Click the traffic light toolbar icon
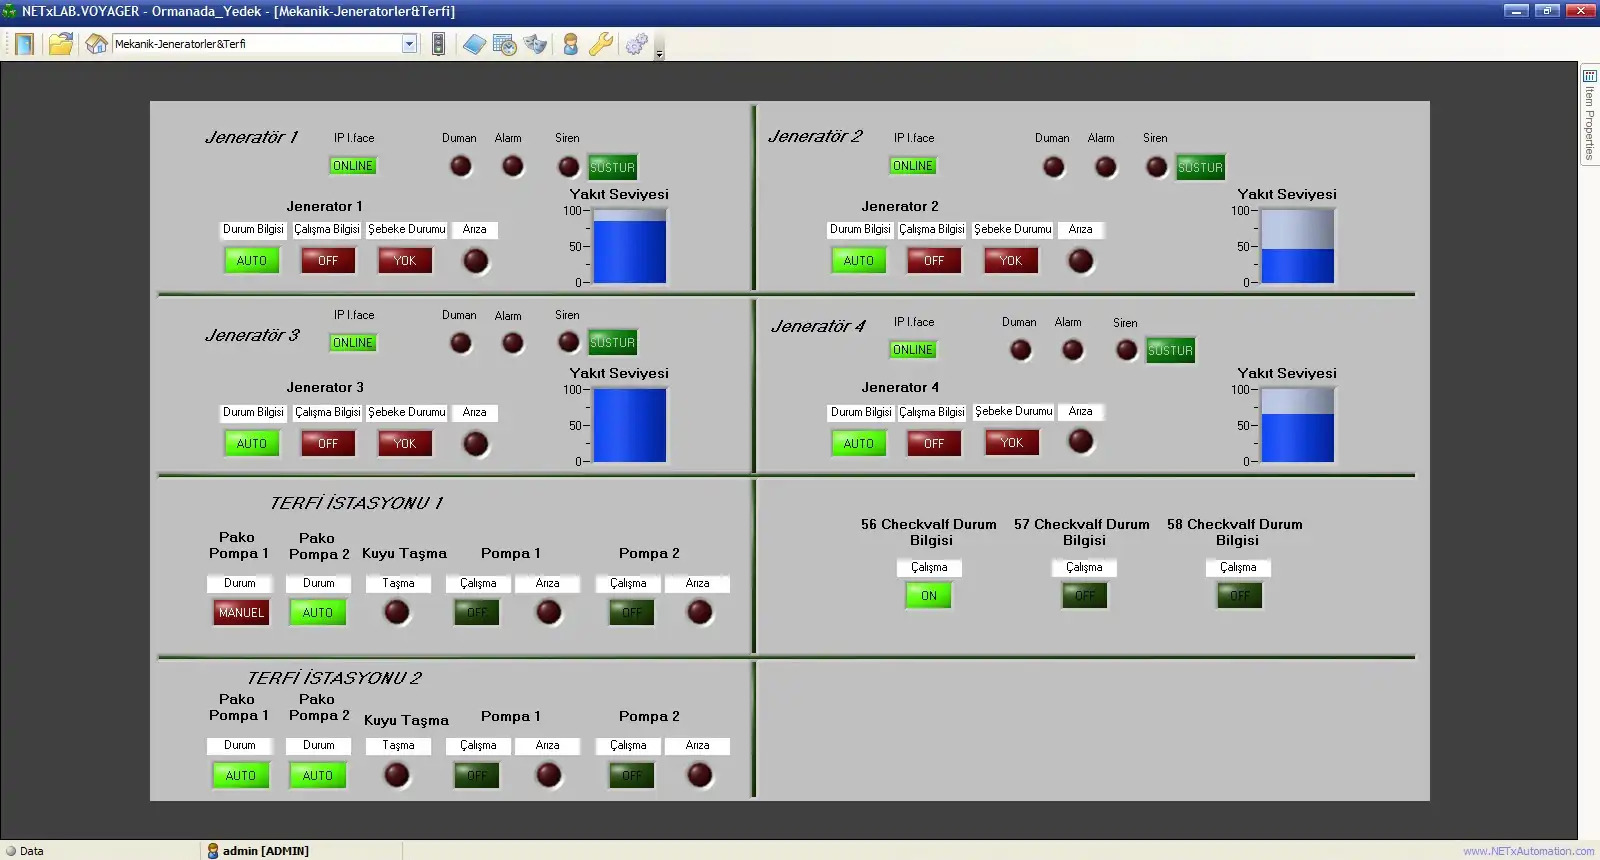The height and width of the screenshot is (860, 1600). point(438,44)
